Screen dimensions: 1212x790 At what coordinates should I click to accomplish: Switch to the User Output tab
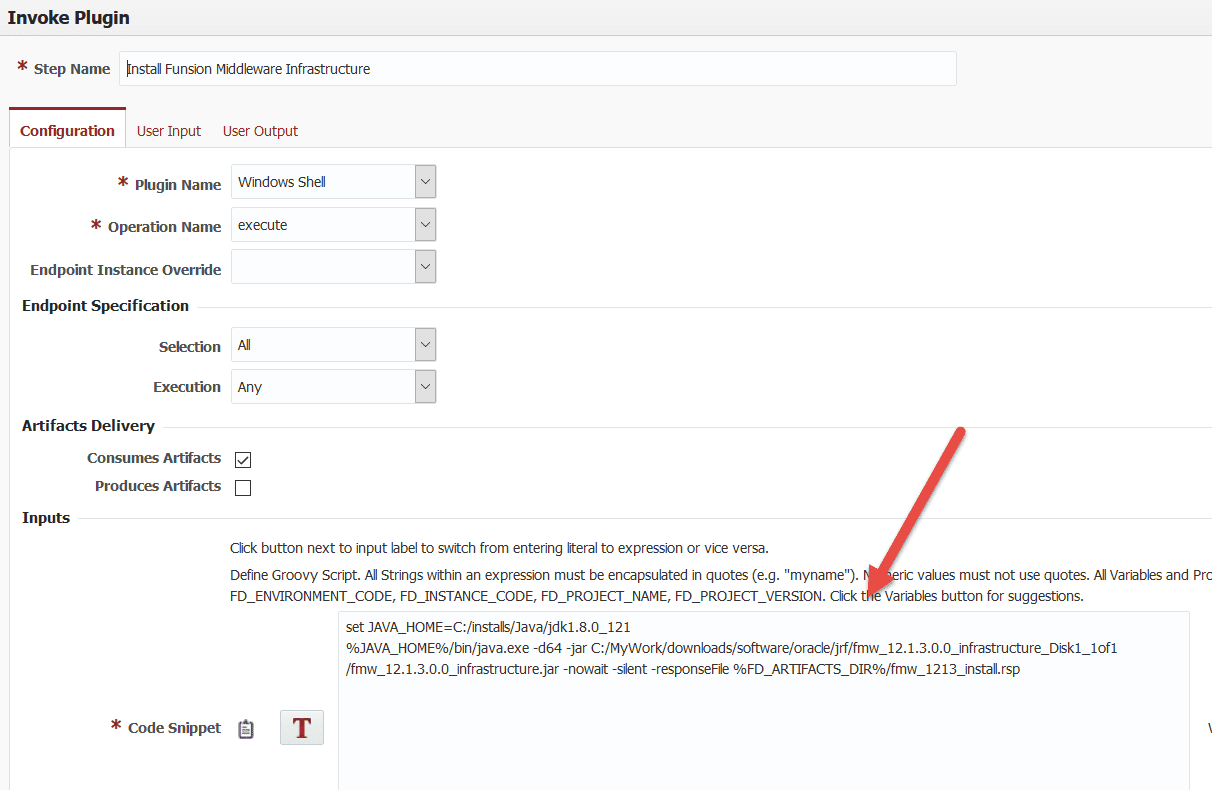point(260,131)
